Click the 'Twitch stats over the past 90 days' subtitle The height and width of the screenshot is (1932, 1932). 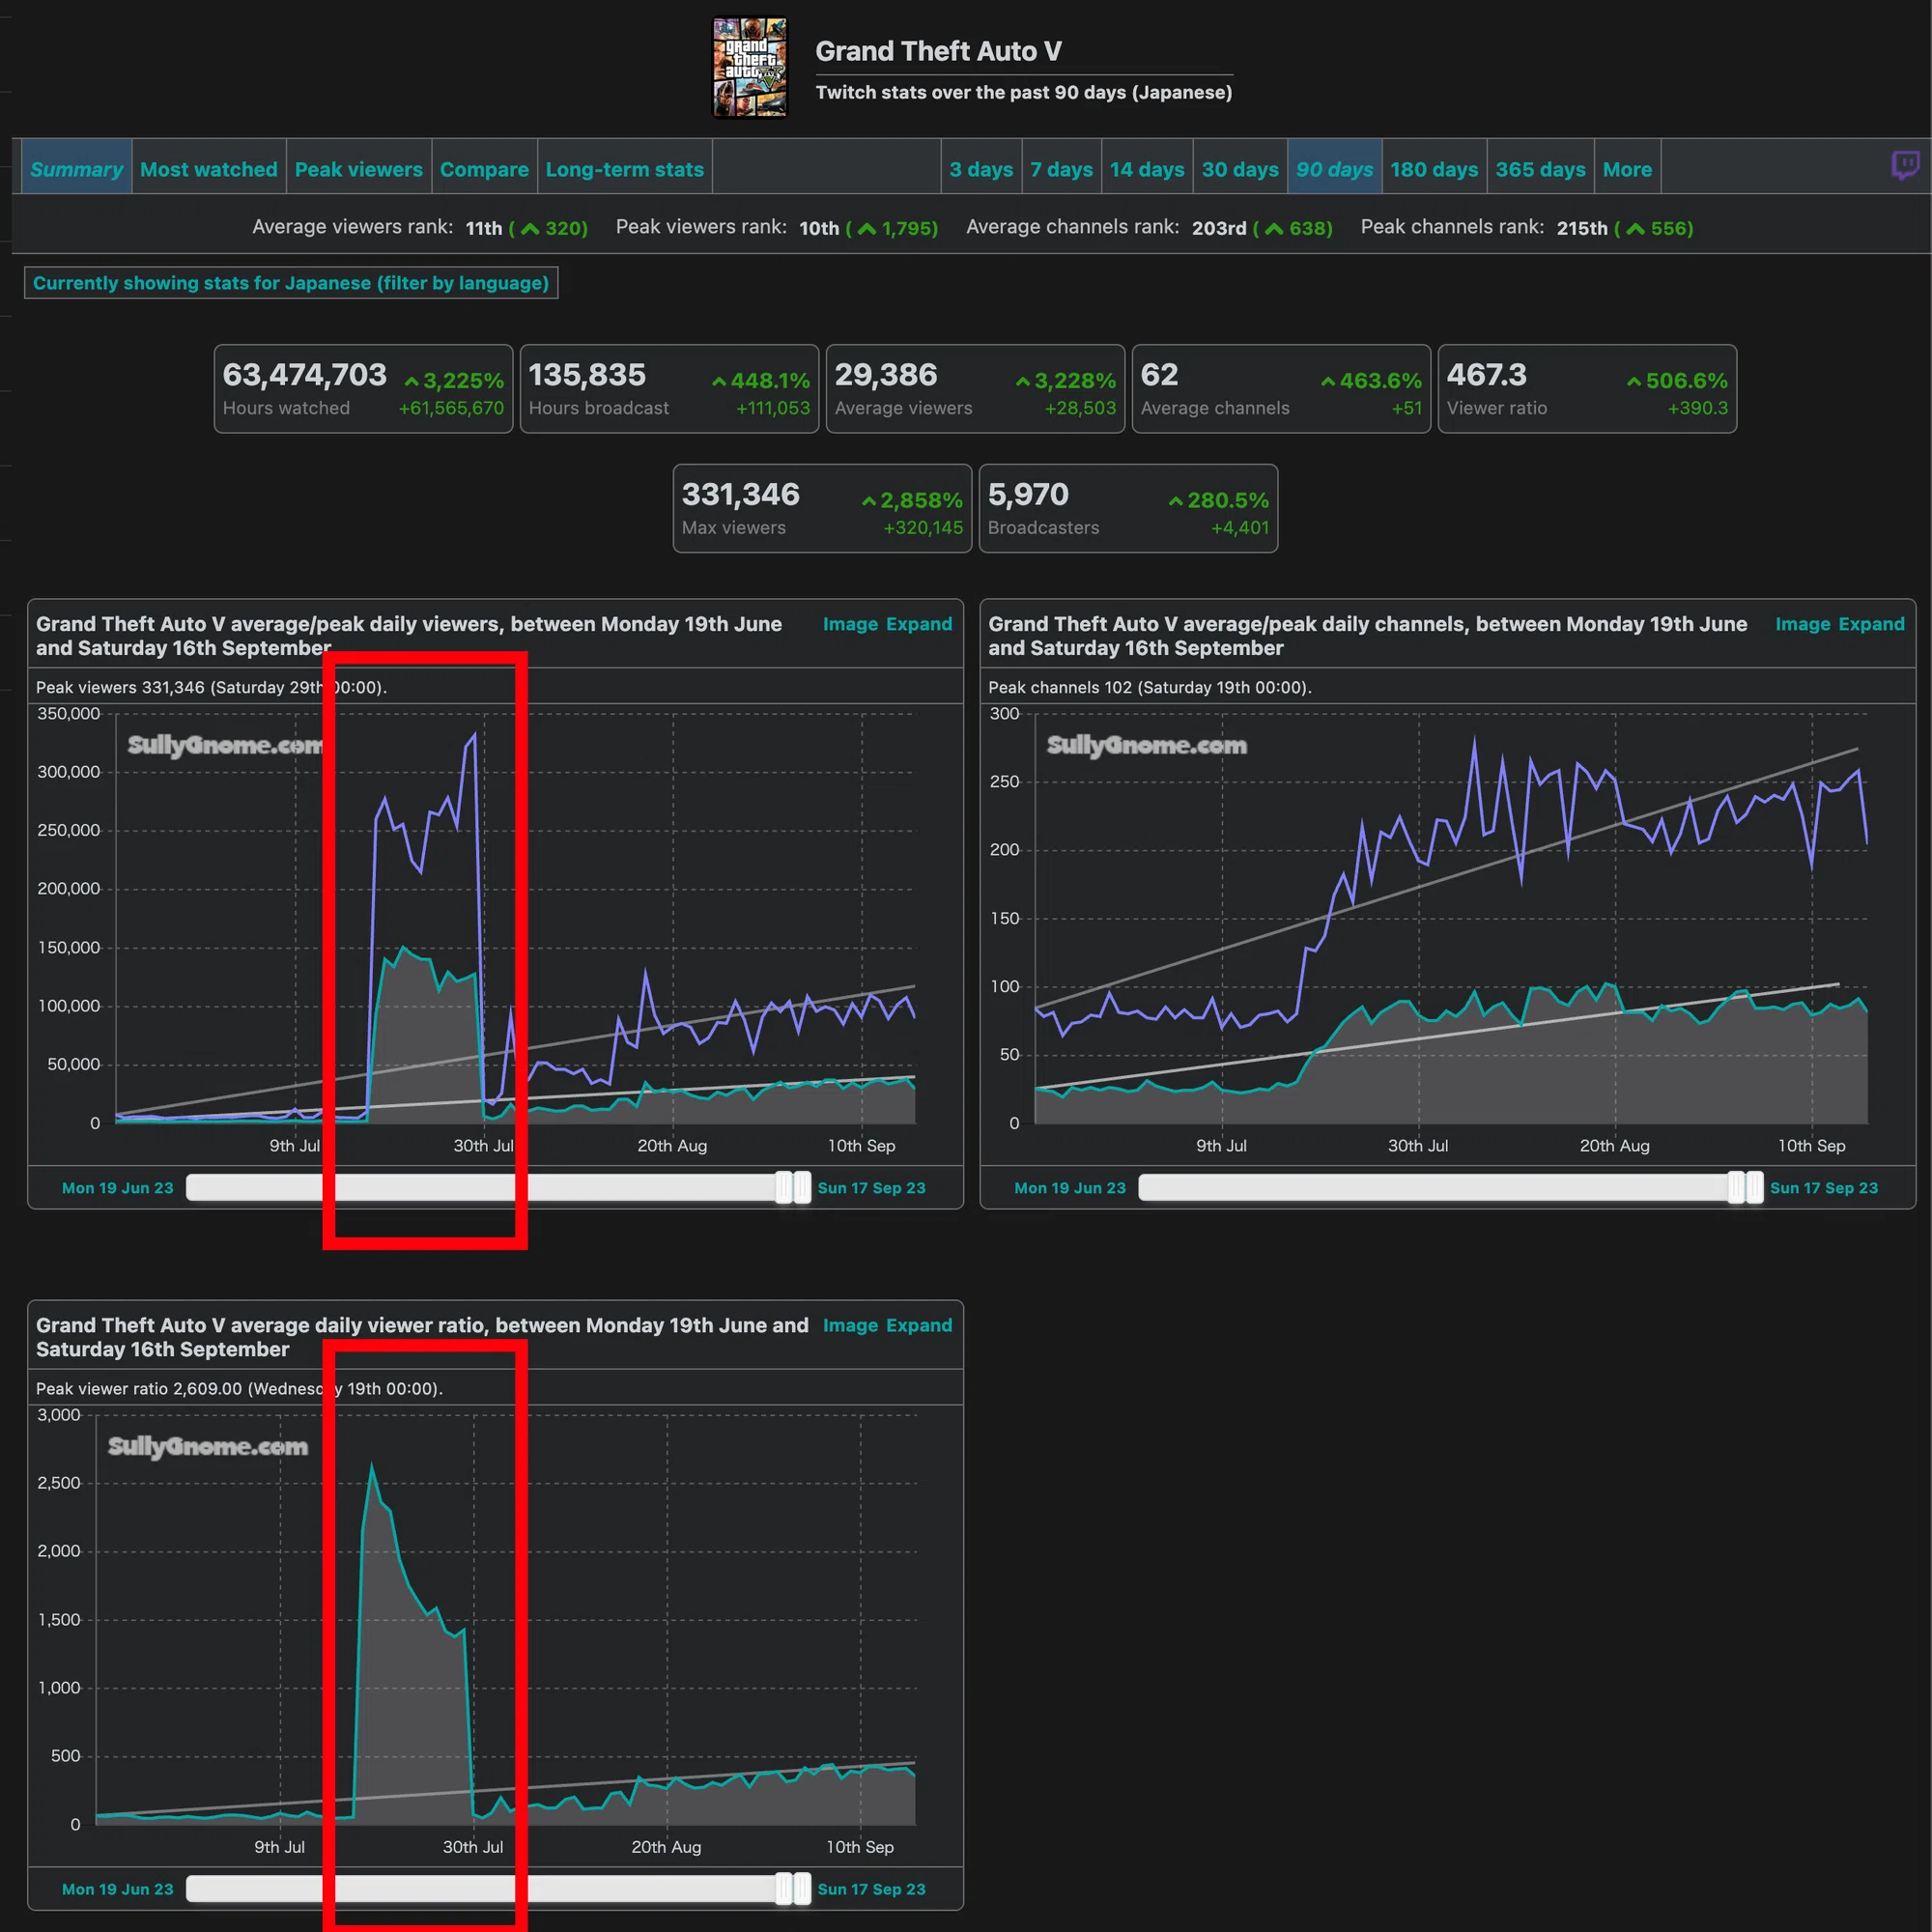click(x=1024, y=92)
